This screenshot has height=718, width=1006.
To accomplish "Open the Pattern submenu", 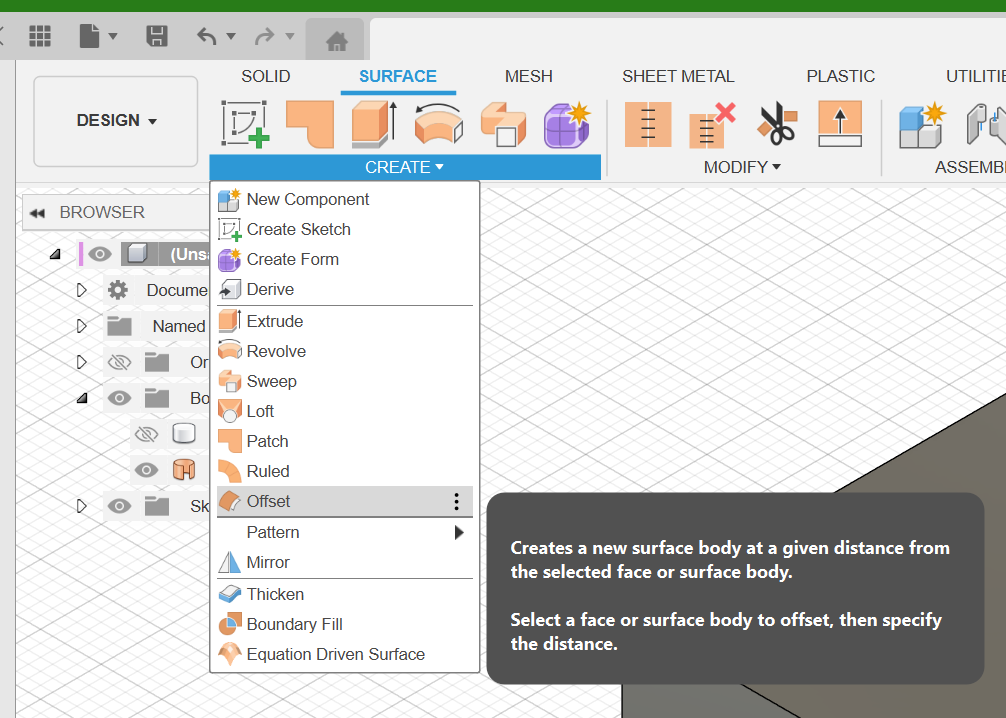I will pyautogui.click(x=345, y=533).
